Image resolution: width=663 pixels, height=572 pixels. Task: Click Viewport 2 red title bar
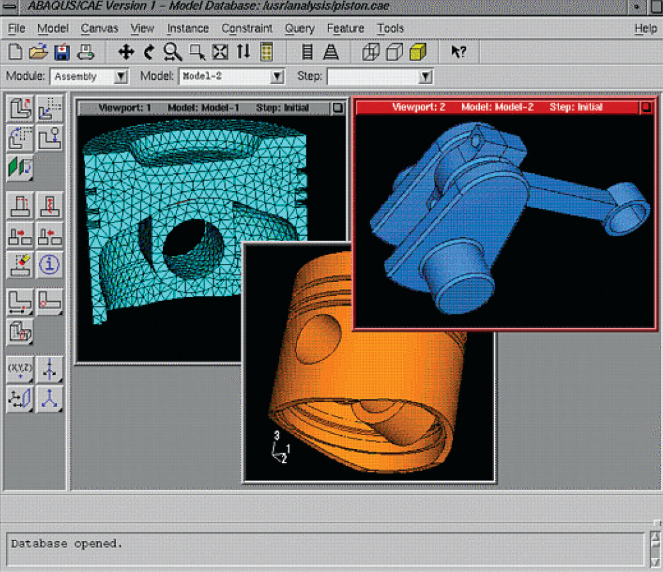click(x=497, y=107)
